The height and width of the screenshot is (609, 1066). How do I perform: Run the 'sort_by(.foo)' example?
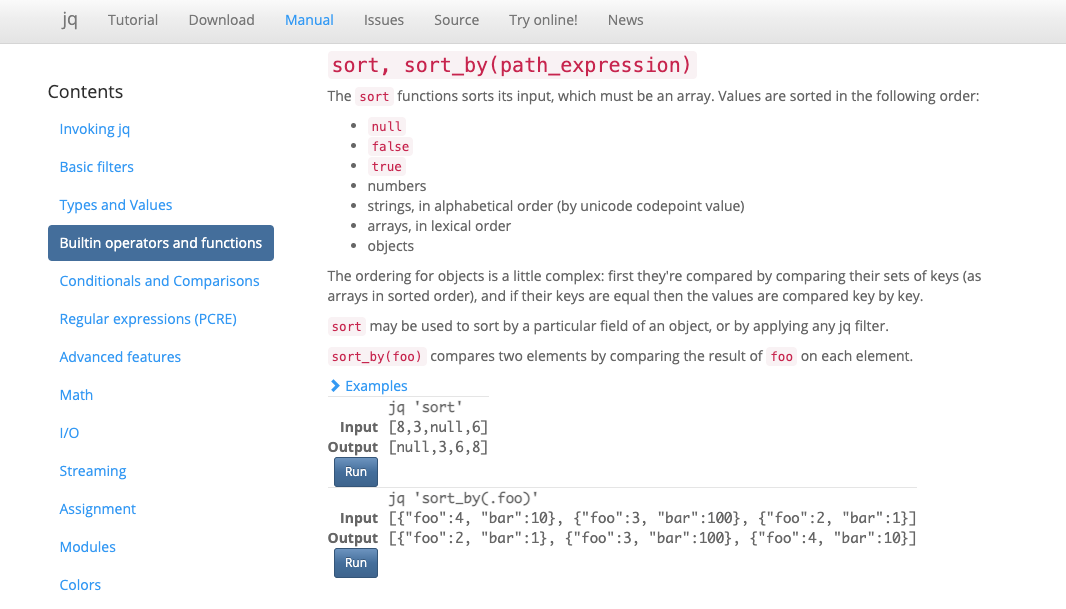(355, 562)
